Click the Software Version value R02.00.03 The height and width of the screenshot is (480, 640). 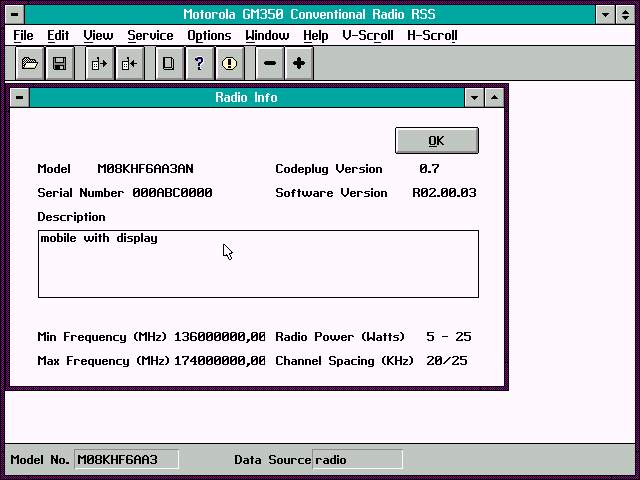(444, 193)
